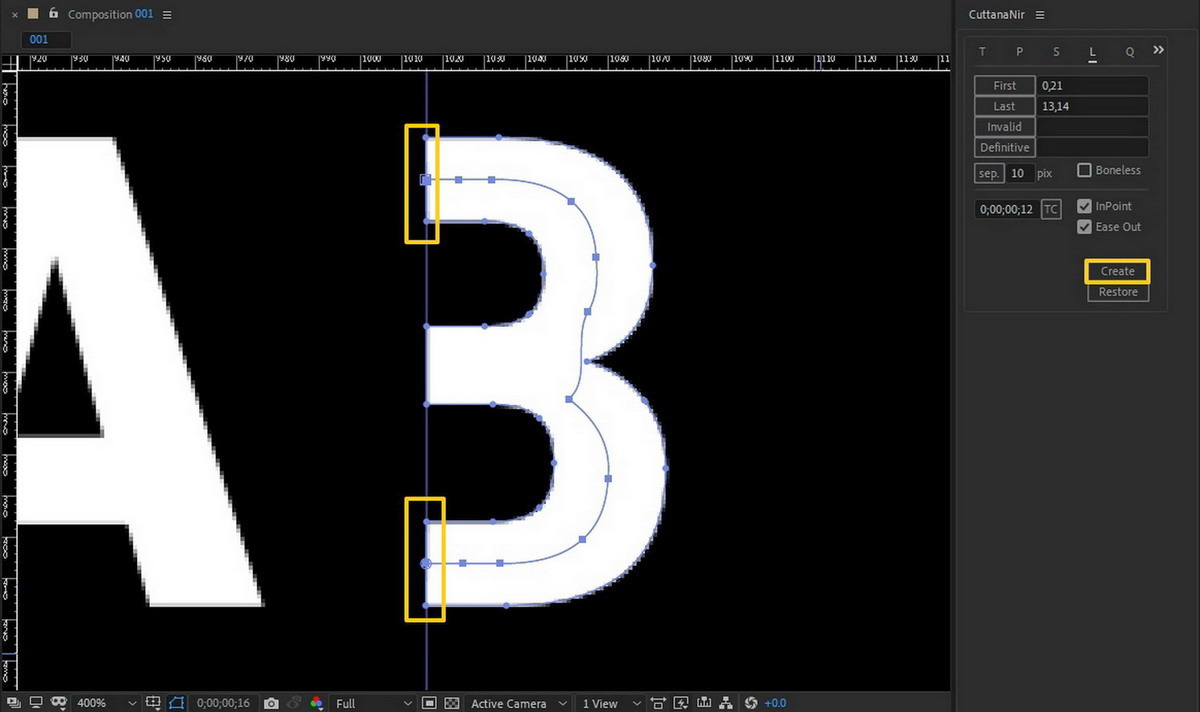
Task: Open the Active Camera dropdown
Action: pyautogui.click(x=519, y=703)
